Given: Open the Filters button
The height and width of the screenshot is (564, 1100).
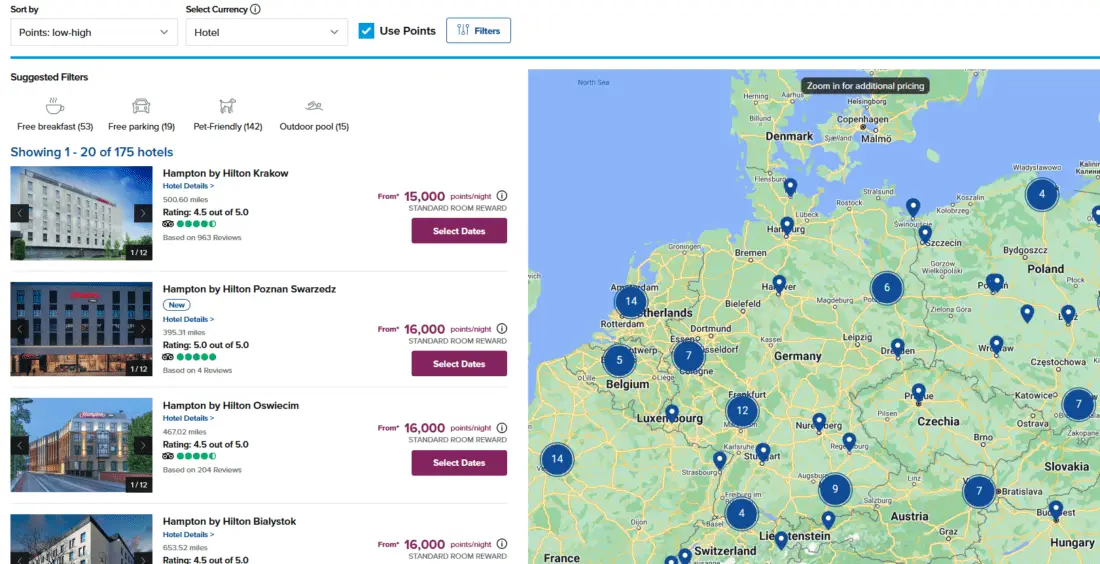Looking at the screenshot, I should pyautogui.click(x=478, y=31).
